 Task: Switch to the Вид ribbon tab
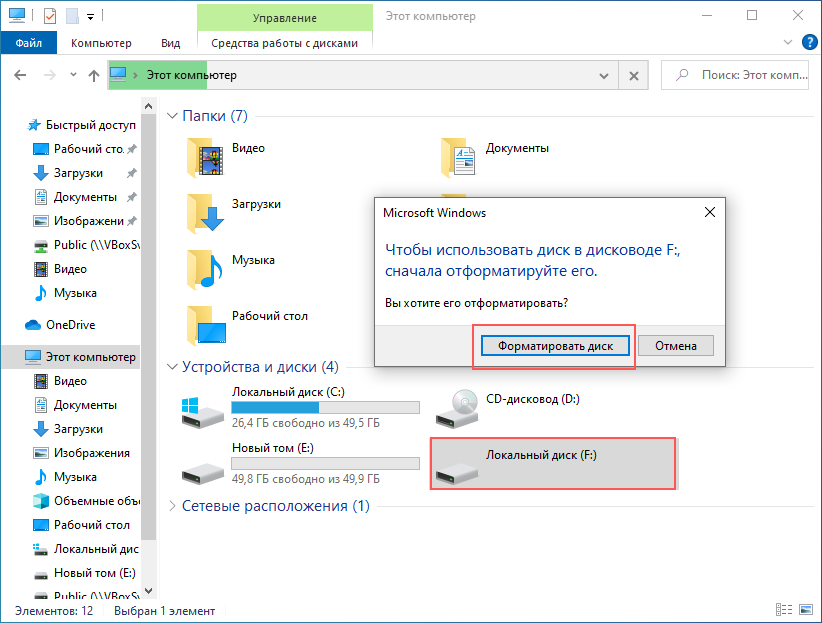(170, 43)
